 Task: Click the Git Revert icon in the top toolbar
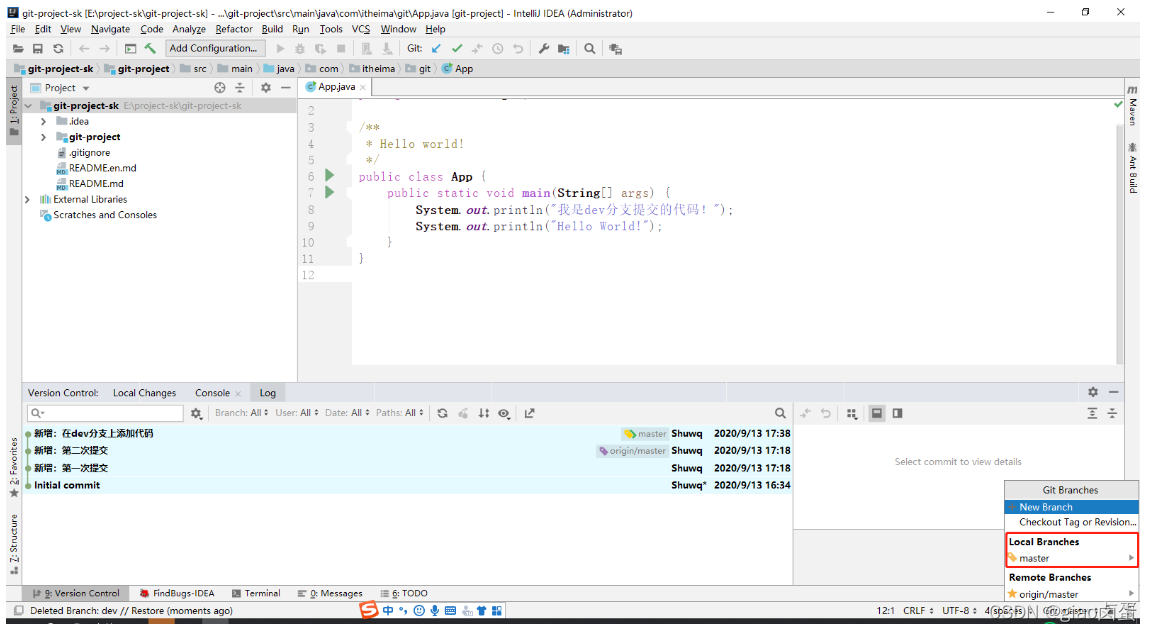(518, 49)
